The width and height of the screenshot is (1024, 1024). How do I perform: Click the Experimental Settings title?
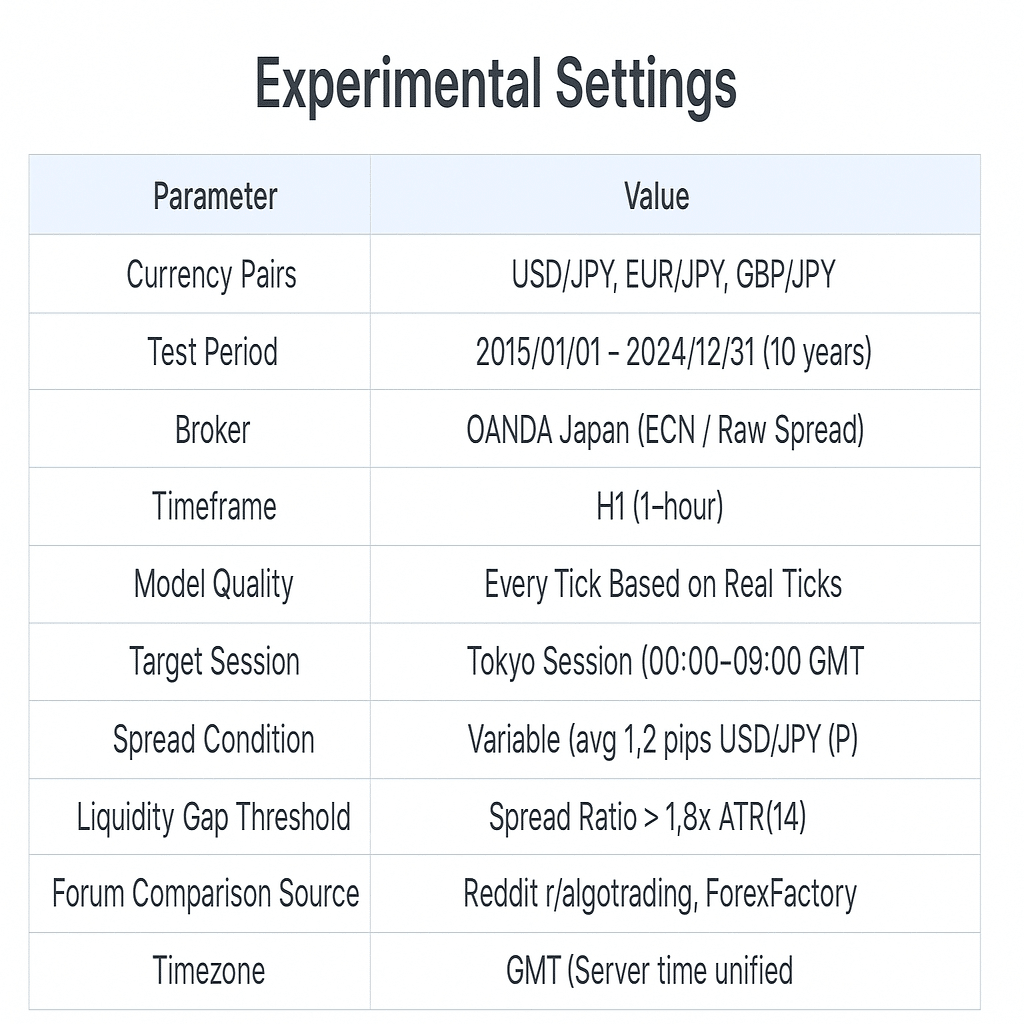pyautogui.click(x=496, y=84)
